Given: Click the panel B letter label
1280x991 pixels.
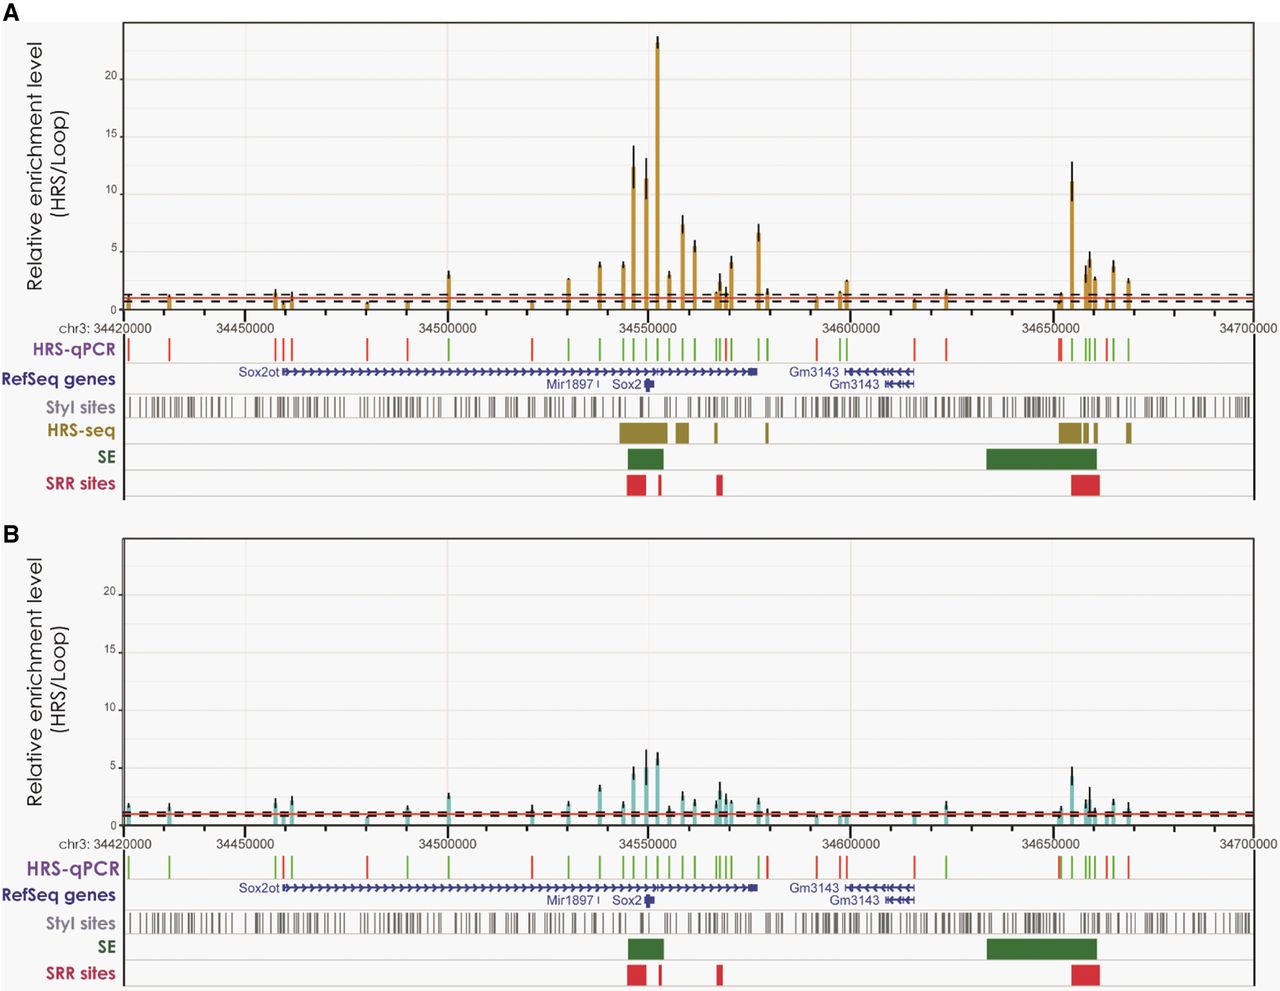Looking at the screenshot, I should pos(11,534).
